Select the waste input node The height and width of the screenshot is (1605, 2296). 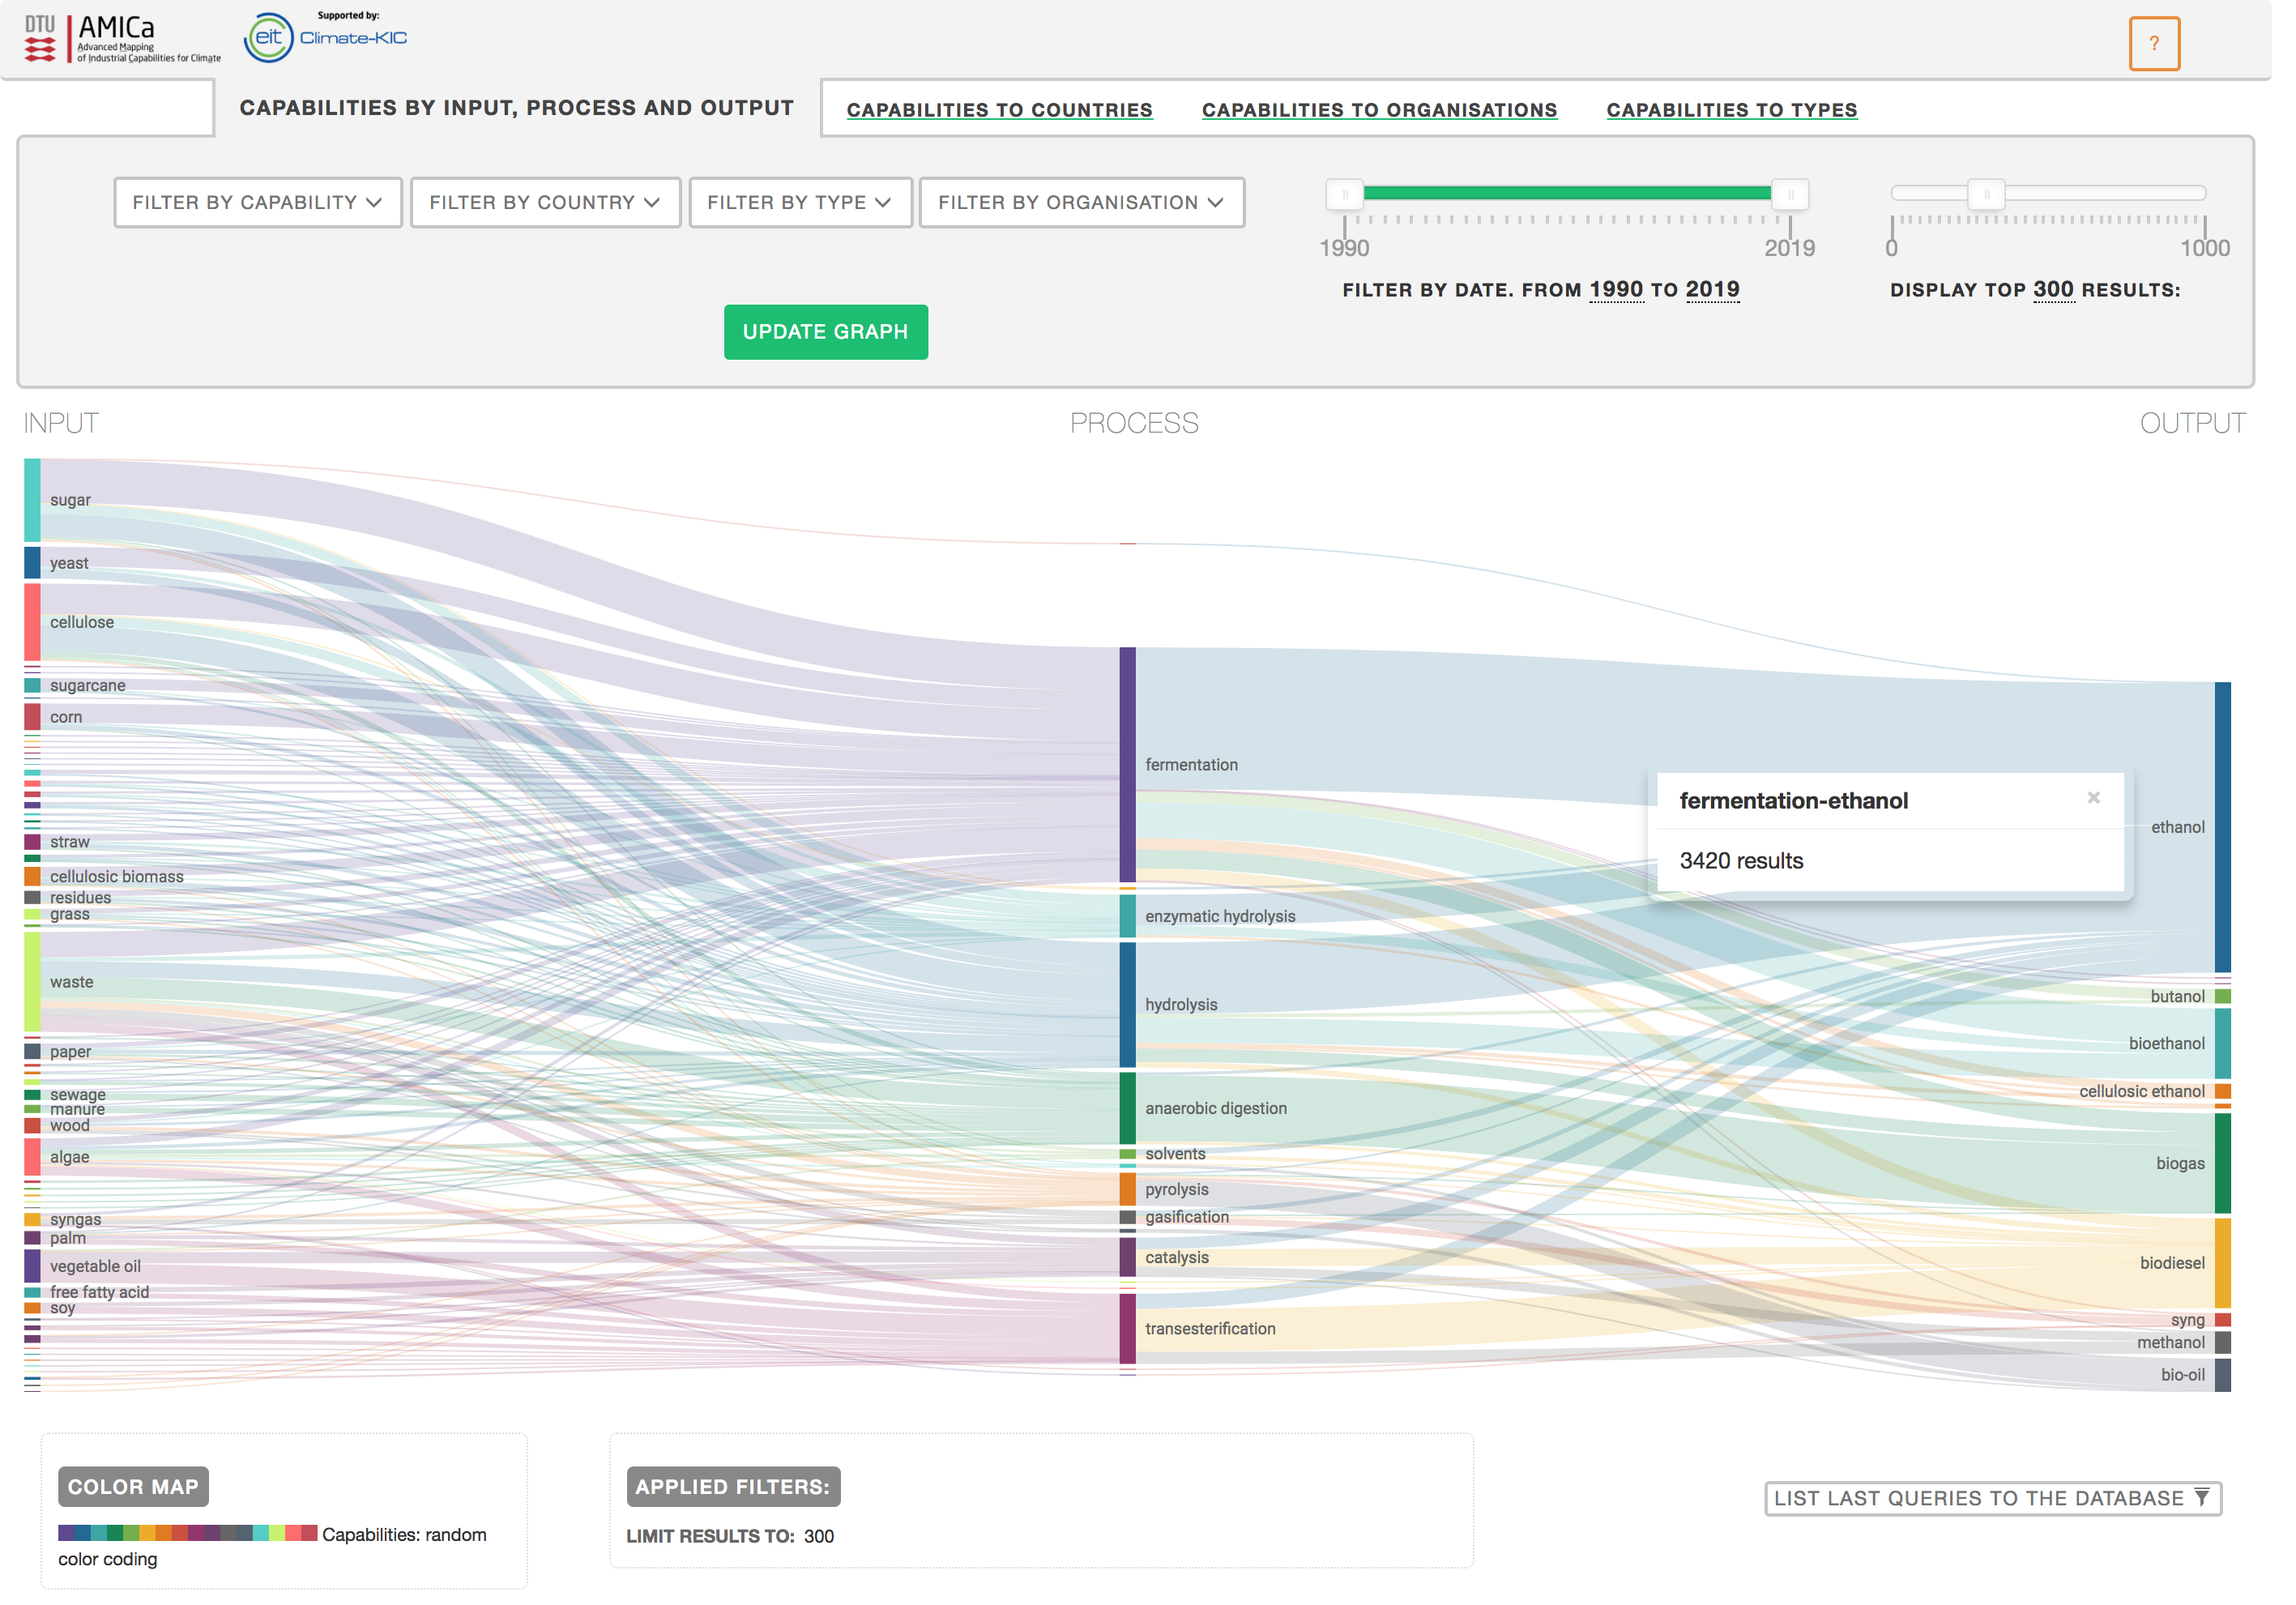(33, 991)
